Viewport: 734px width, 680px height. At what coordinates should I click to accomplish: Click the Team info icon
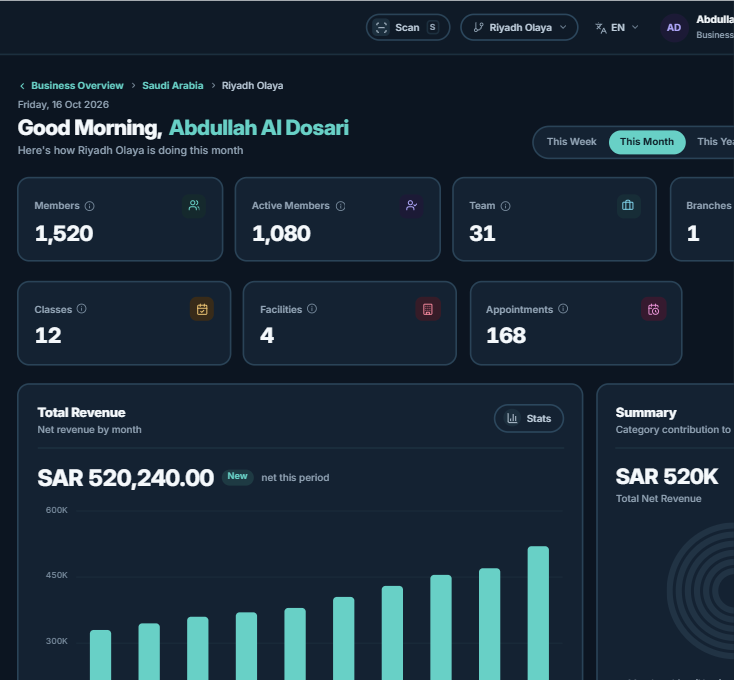[x=506, y=206]
